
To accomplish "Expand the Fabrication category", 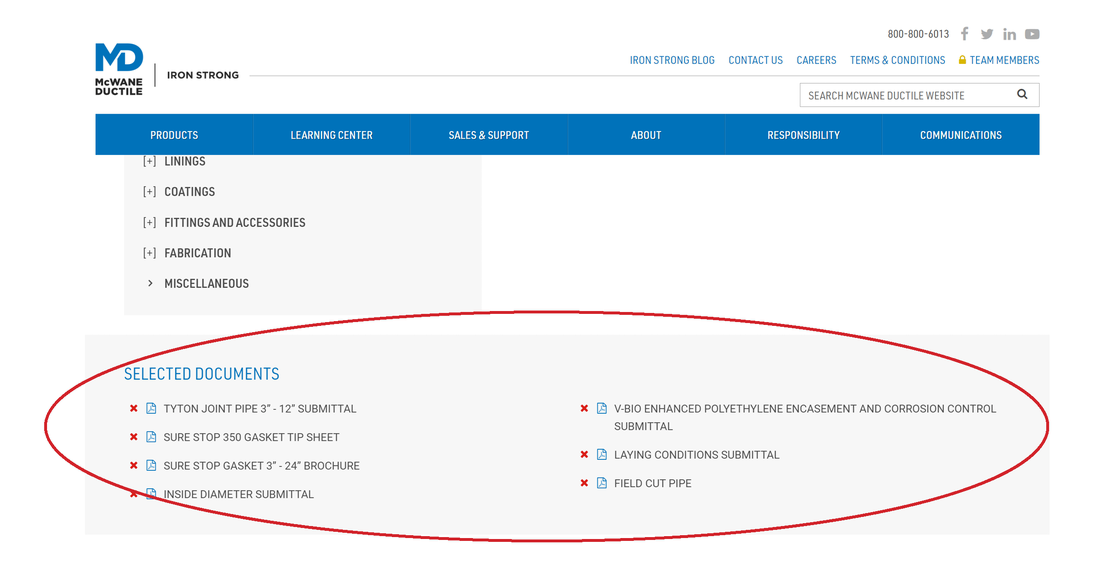I will click(149, 253).
